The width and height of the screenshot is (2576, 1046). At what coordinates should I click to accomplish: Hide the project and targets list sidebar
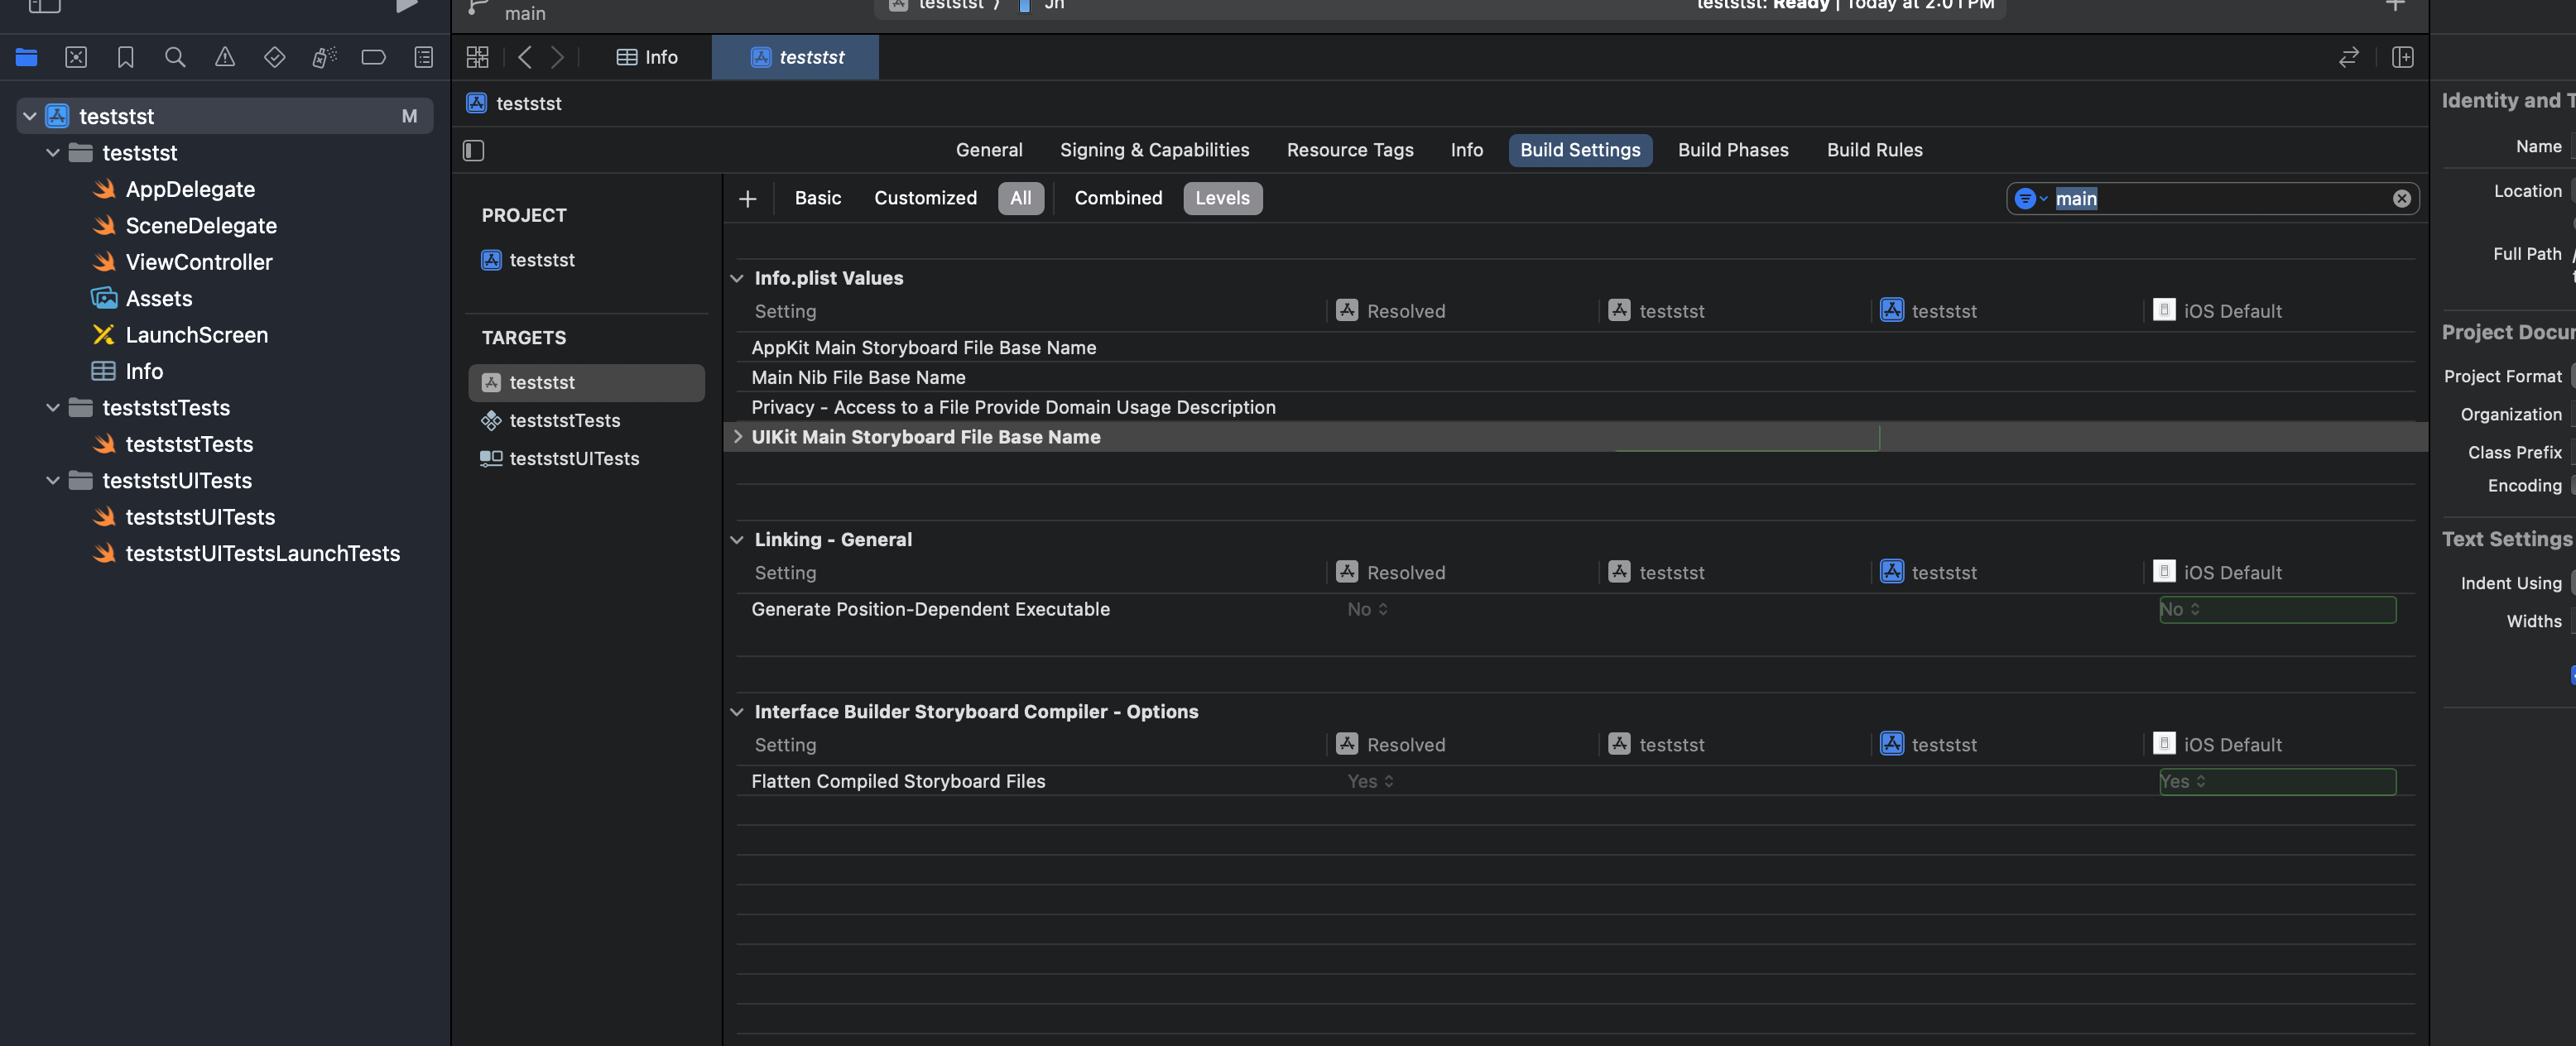[x=474, y=150]
